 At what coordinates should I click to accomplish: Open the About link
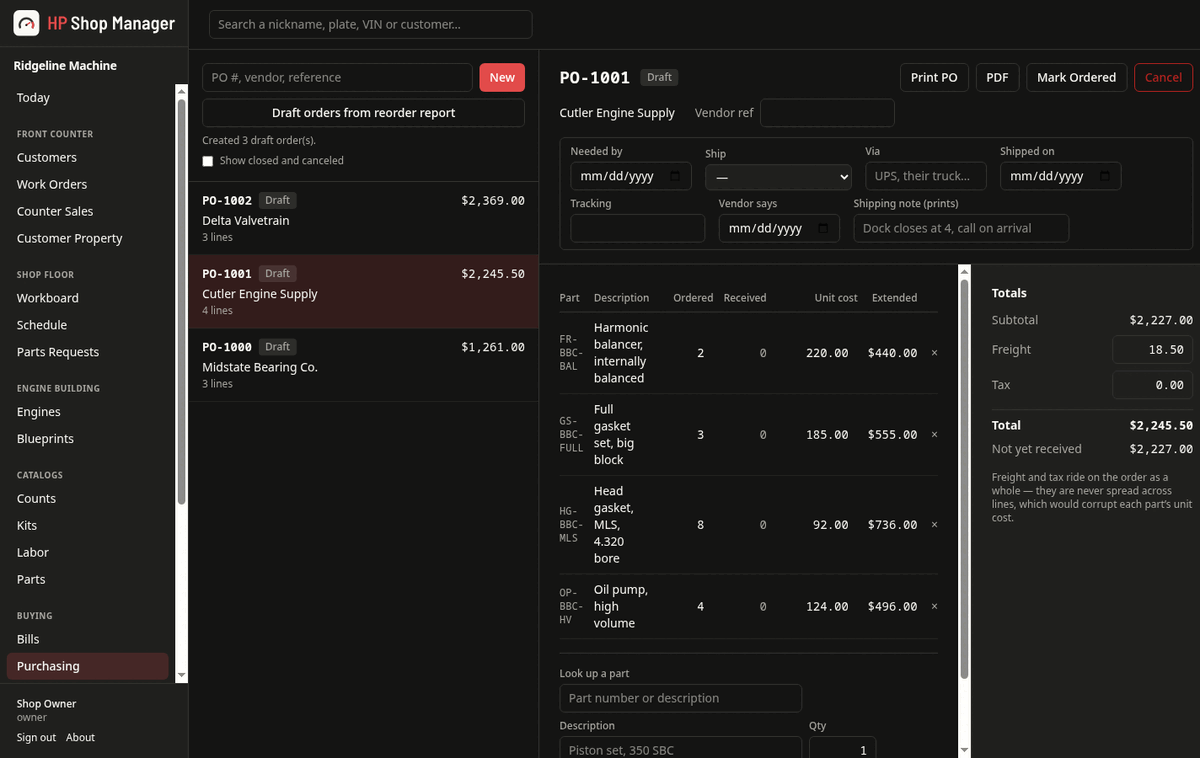tap(80, 738)
